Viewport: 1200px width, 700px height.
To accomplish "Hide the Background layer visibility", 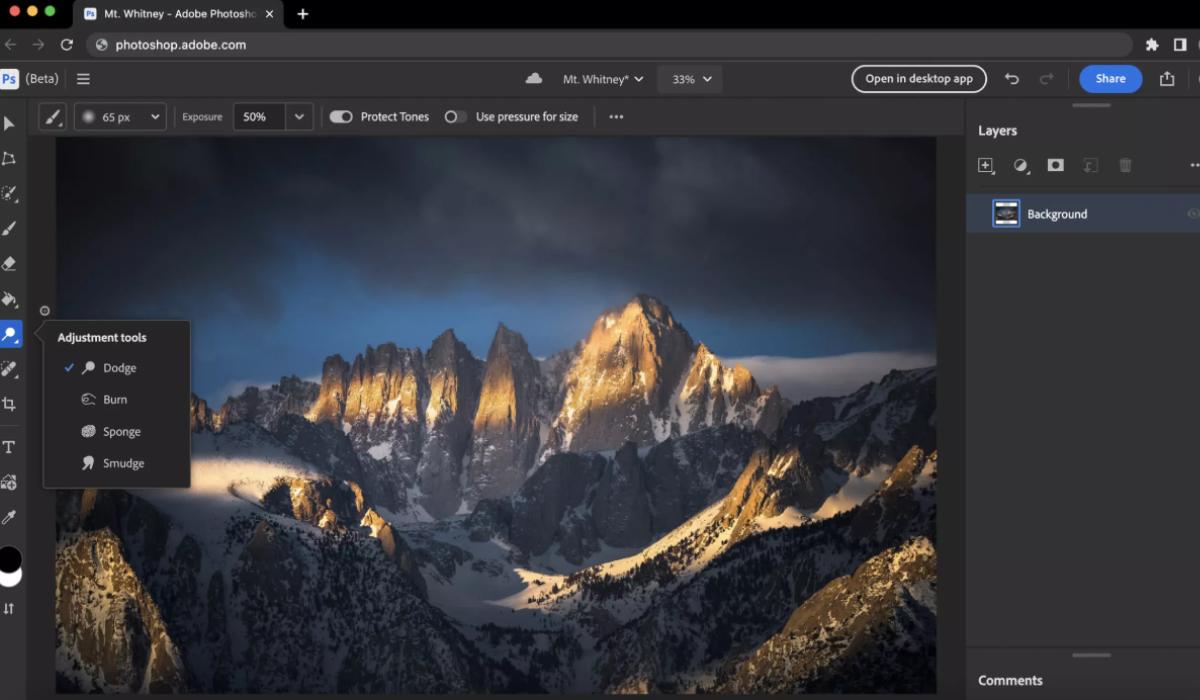I will 1192,214.
